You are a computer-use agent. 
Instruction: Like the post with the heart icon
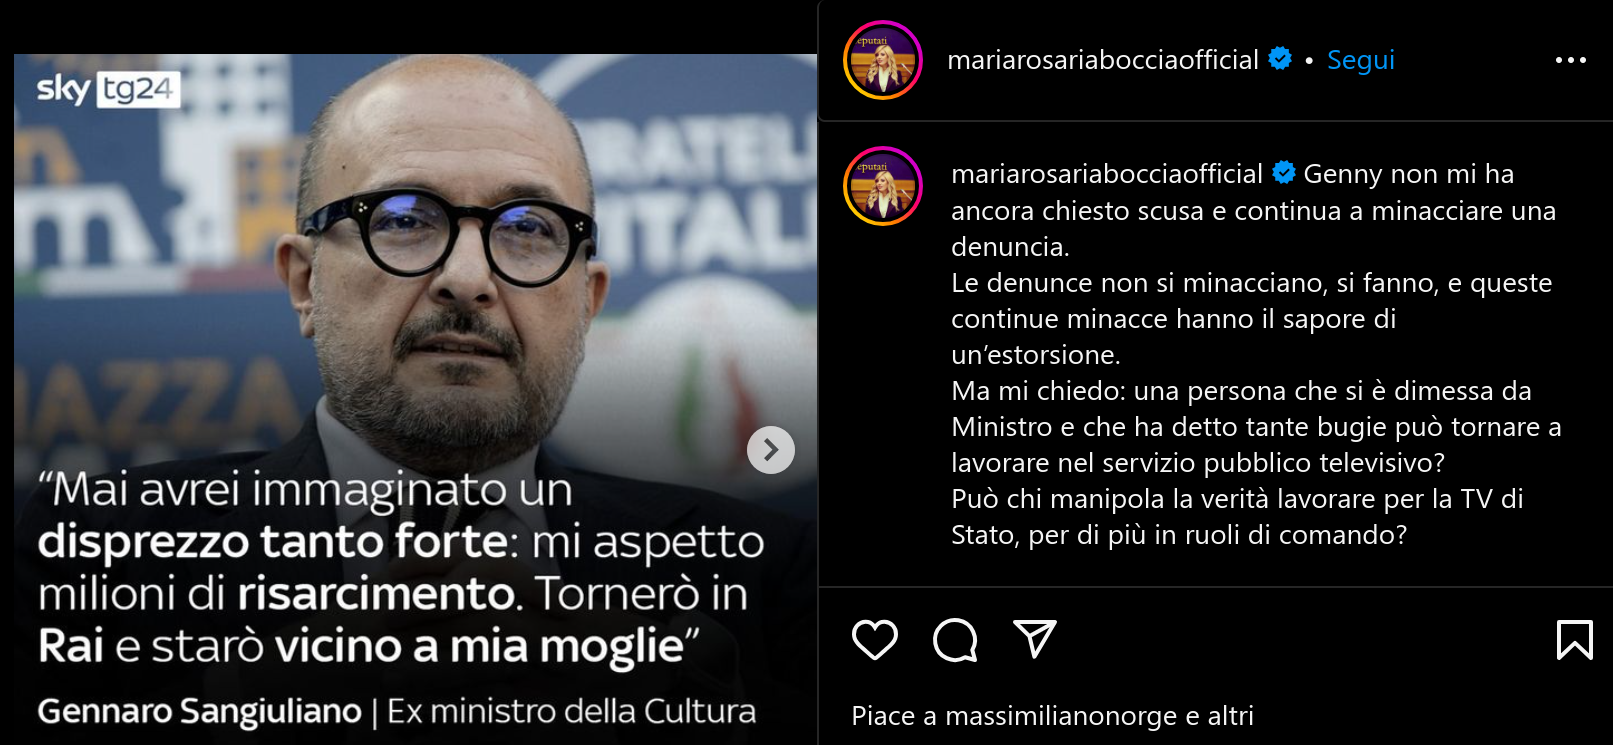click(x=875, y=640)
